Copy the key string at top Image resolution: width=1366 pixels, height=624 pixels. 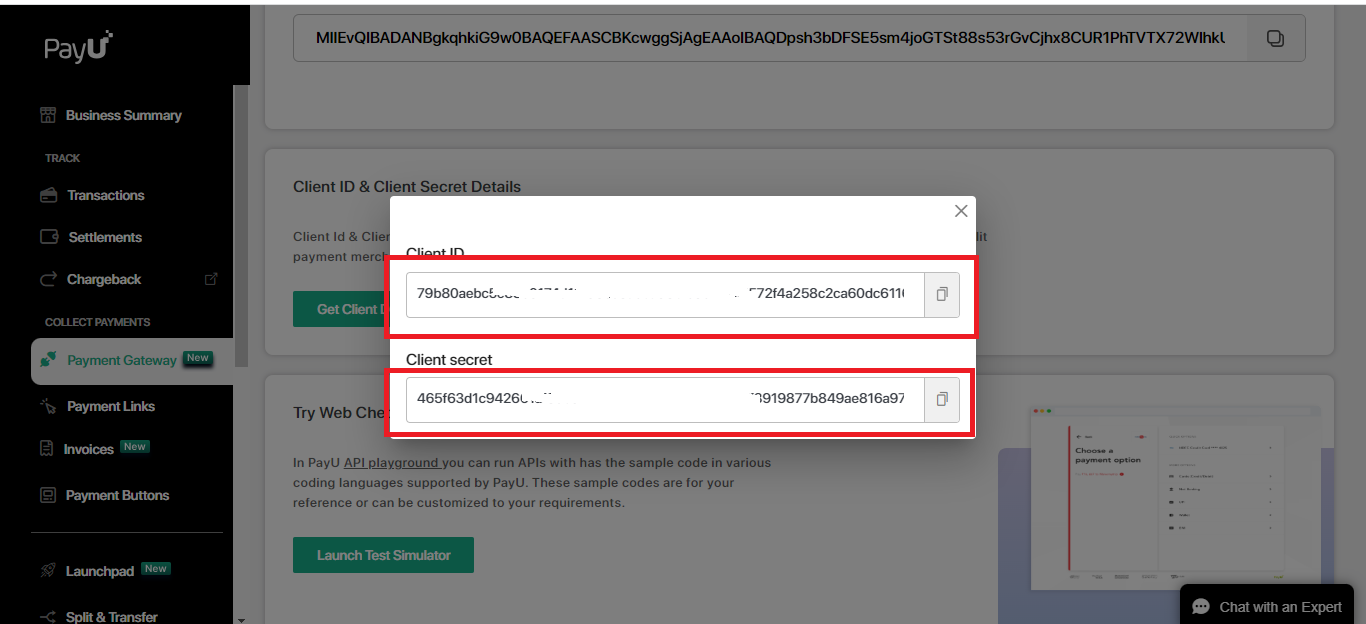tap(1275, 38)
